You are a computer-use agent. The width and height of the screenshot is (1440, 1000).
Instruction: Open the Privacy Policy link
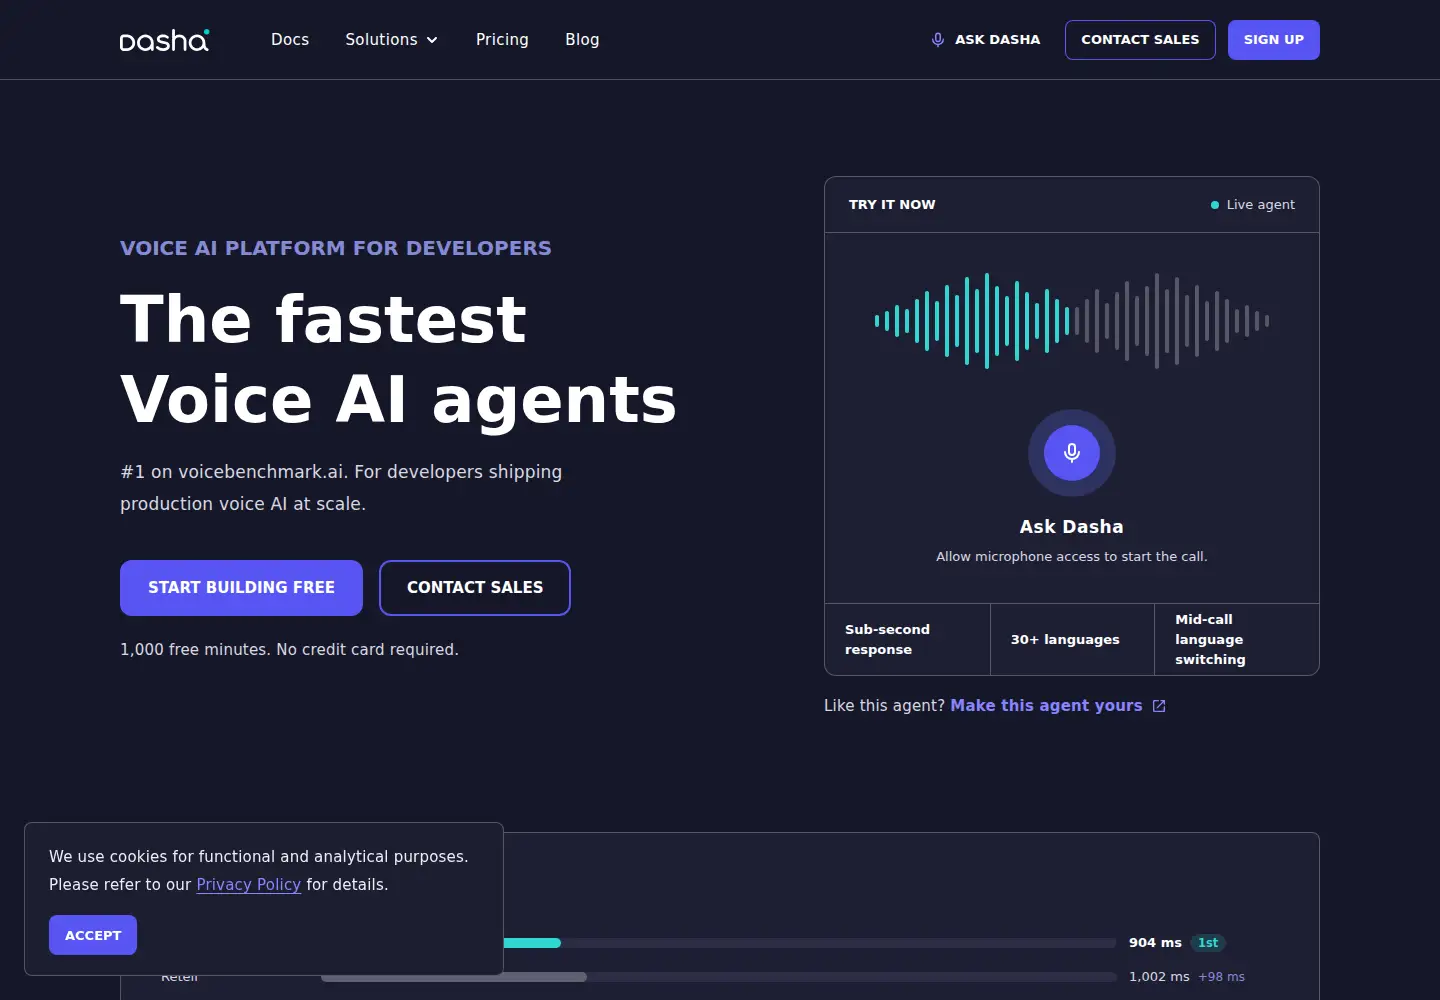point(248,885)
